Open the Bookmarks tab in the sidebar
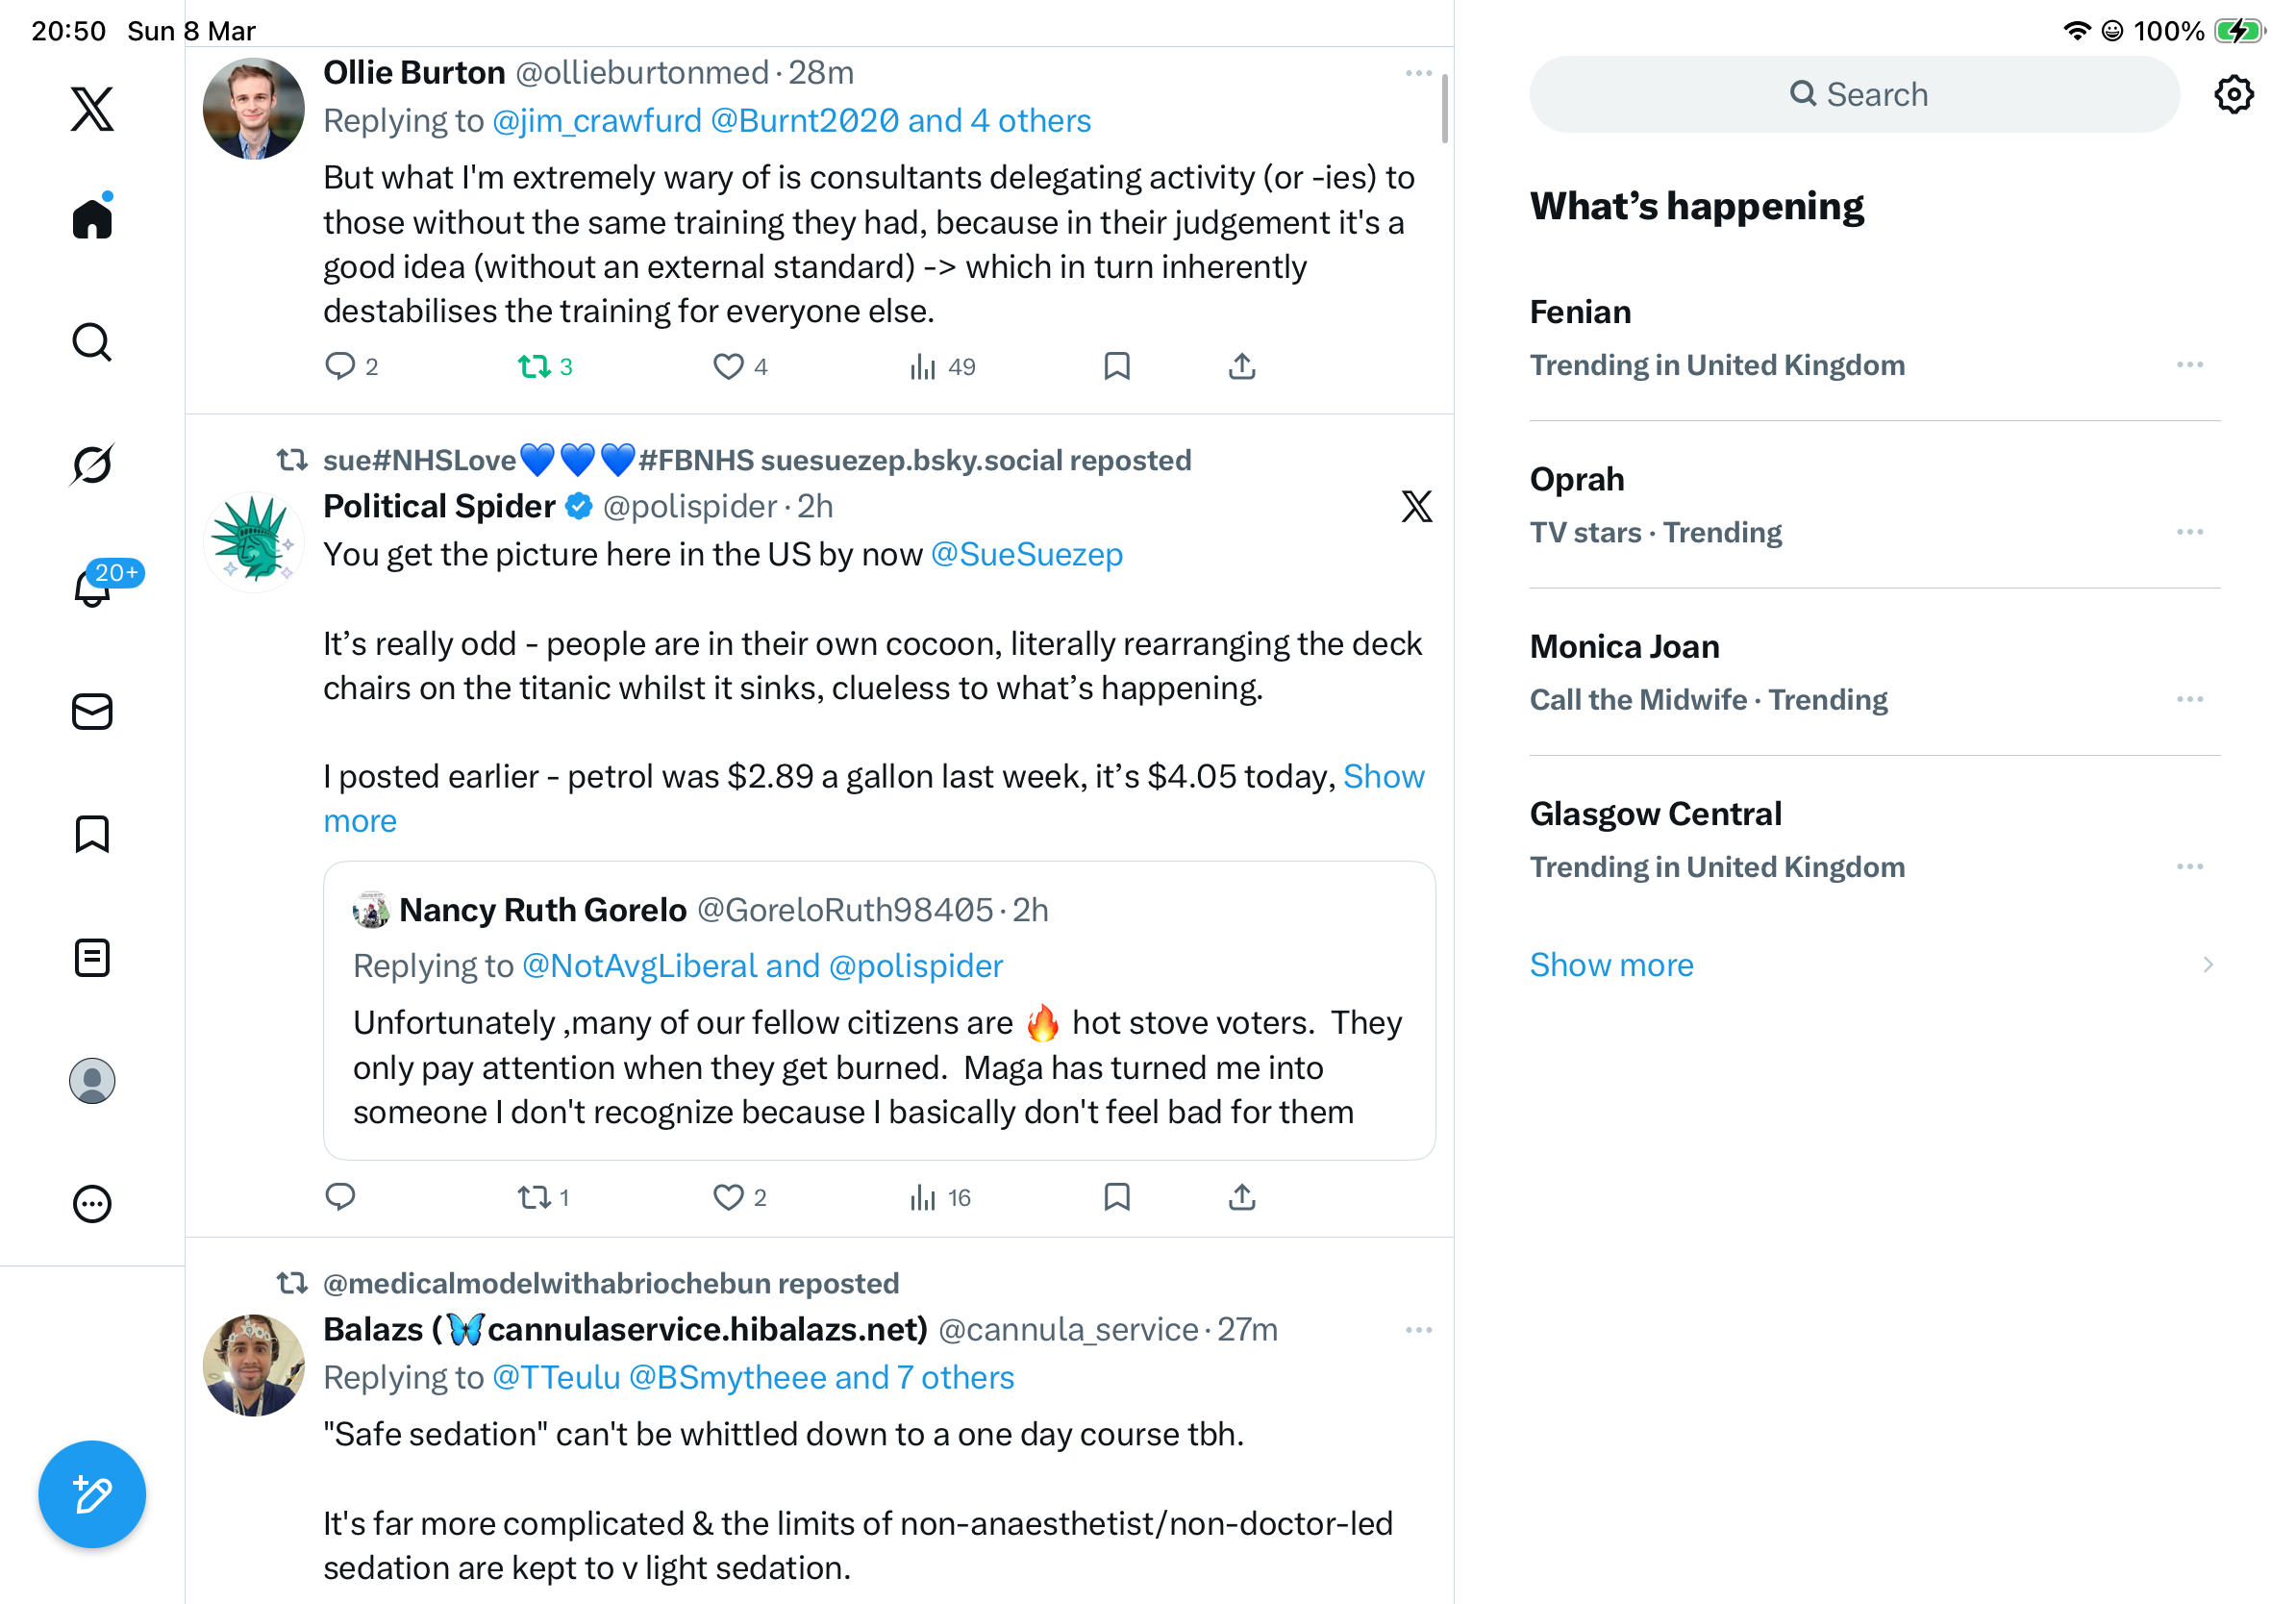This screenshot has height=1604, width=2296. (x=92, y=834)
